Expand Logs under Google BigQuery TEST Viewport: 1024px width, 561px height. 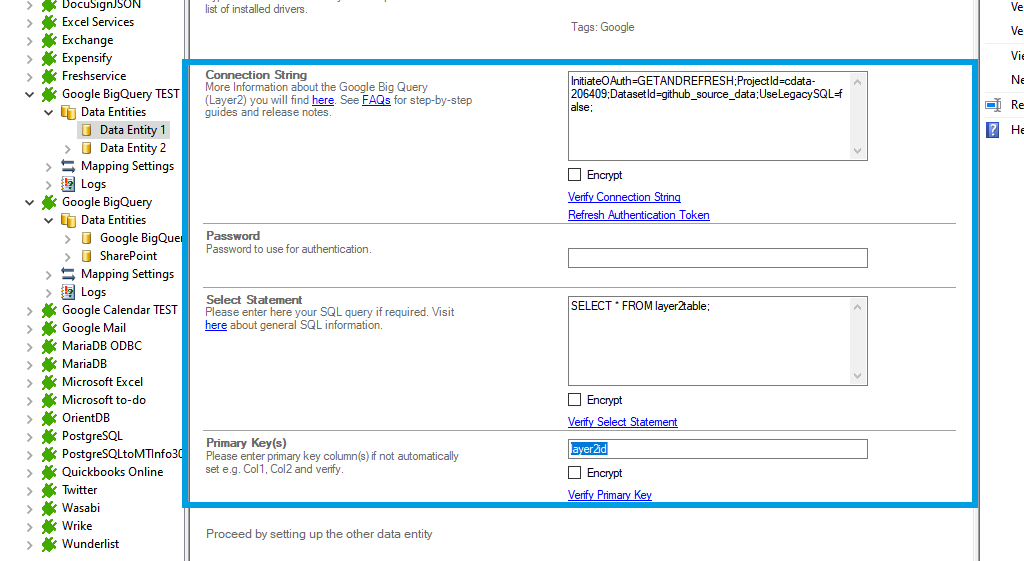[x=48, y=185]
